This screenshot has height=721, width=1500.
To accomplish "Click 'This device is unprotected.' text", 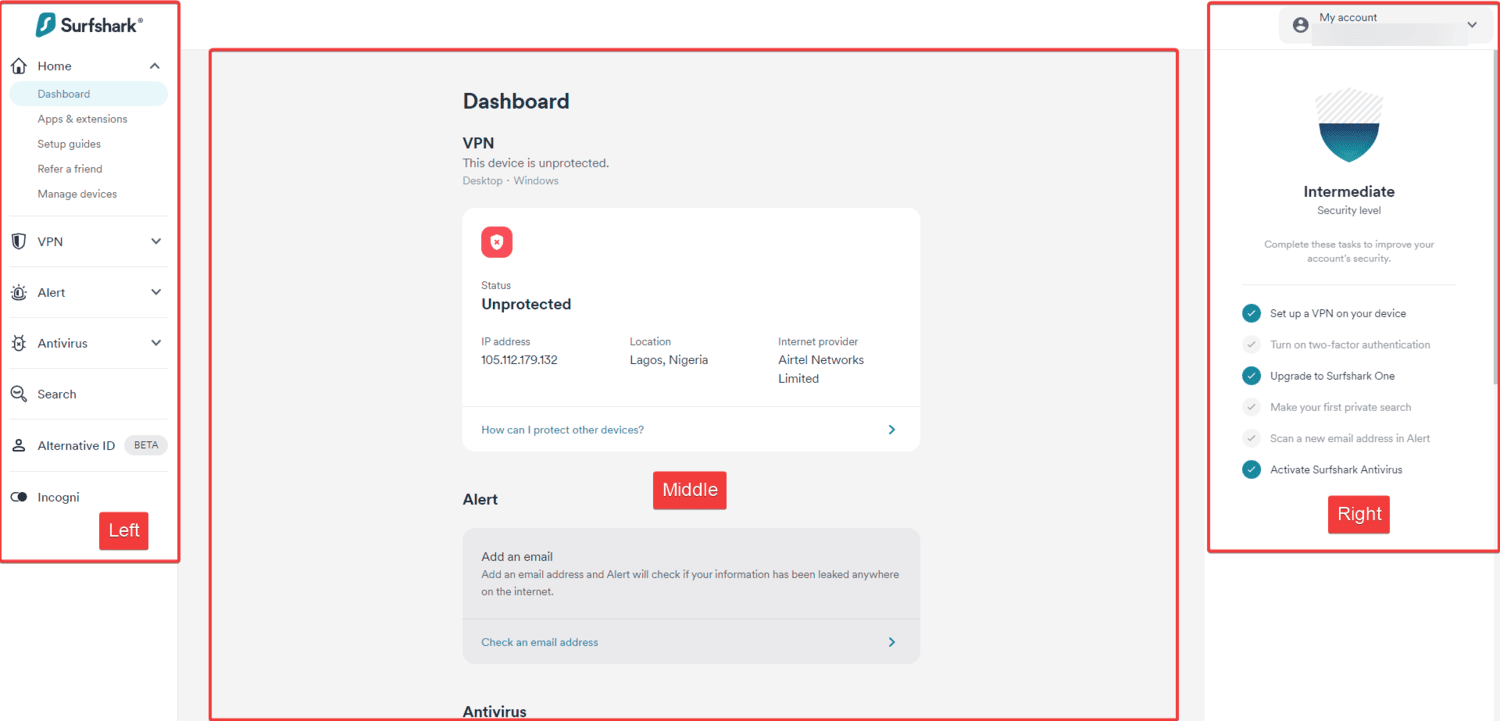I will click(x=536, y=163).
